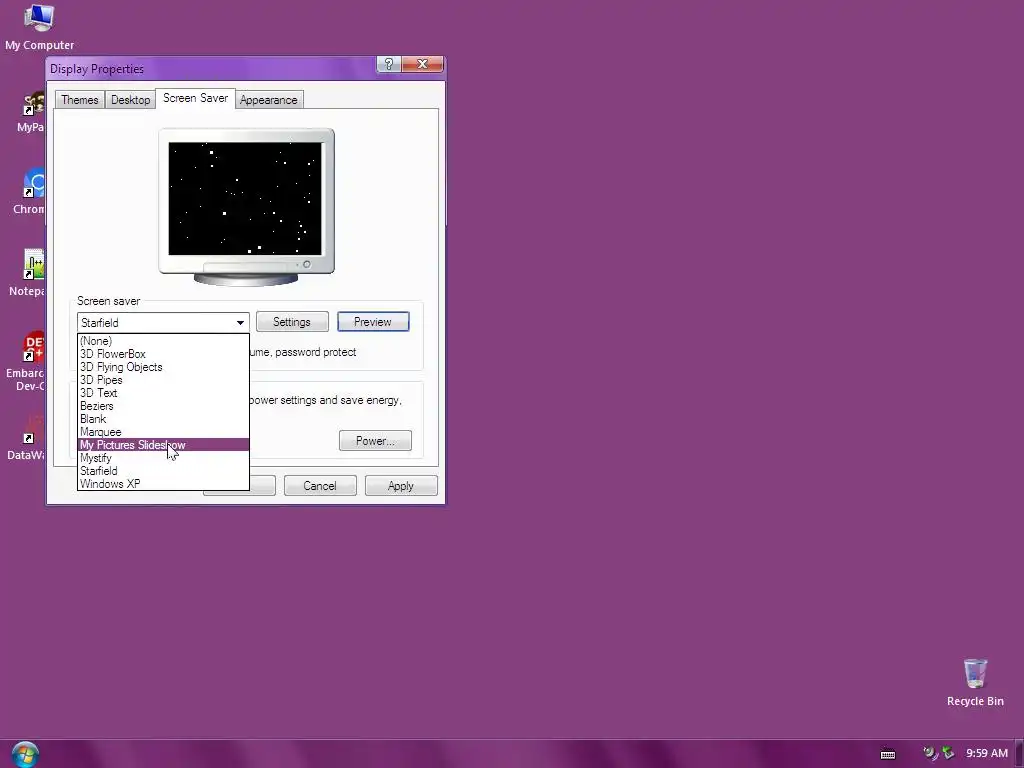Click the Cancel button

coord(320,486)
